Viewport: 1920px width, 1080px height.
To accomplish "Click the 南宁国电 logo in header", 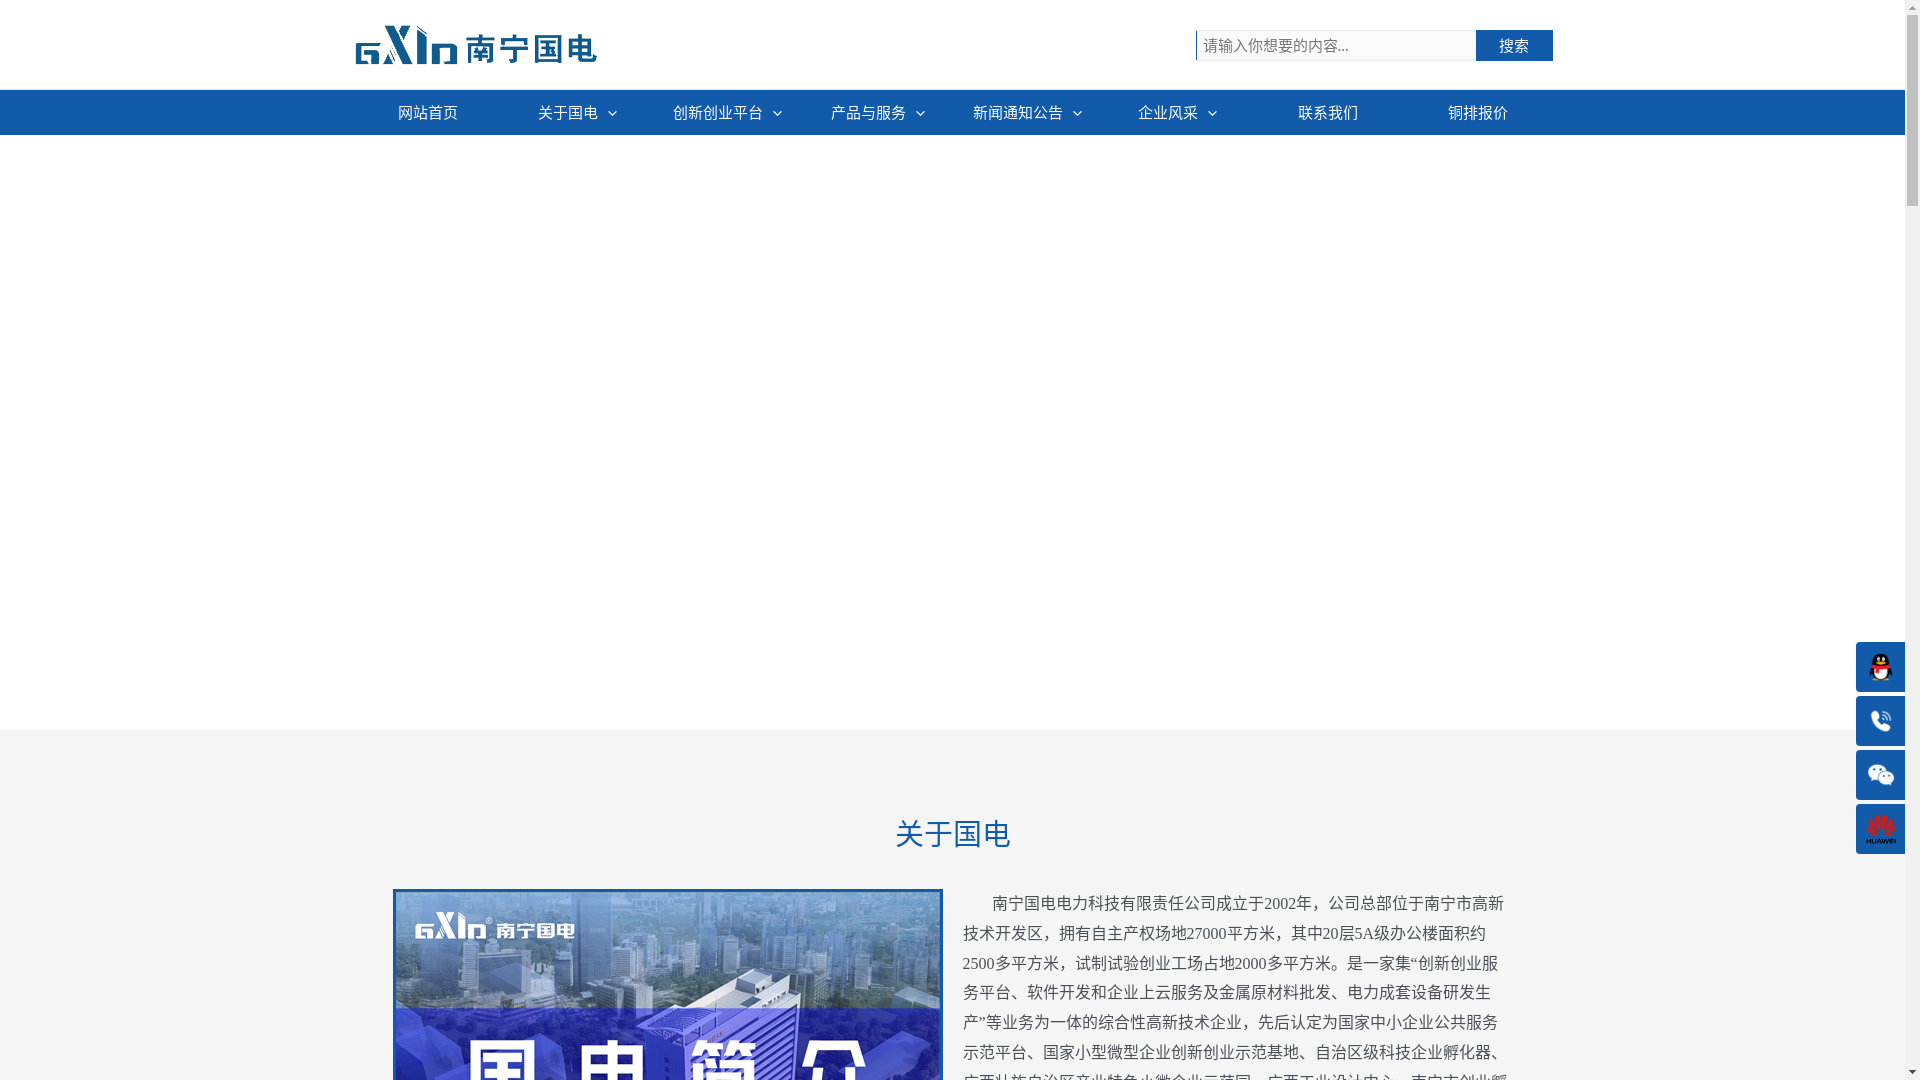I will click(476, 45).
